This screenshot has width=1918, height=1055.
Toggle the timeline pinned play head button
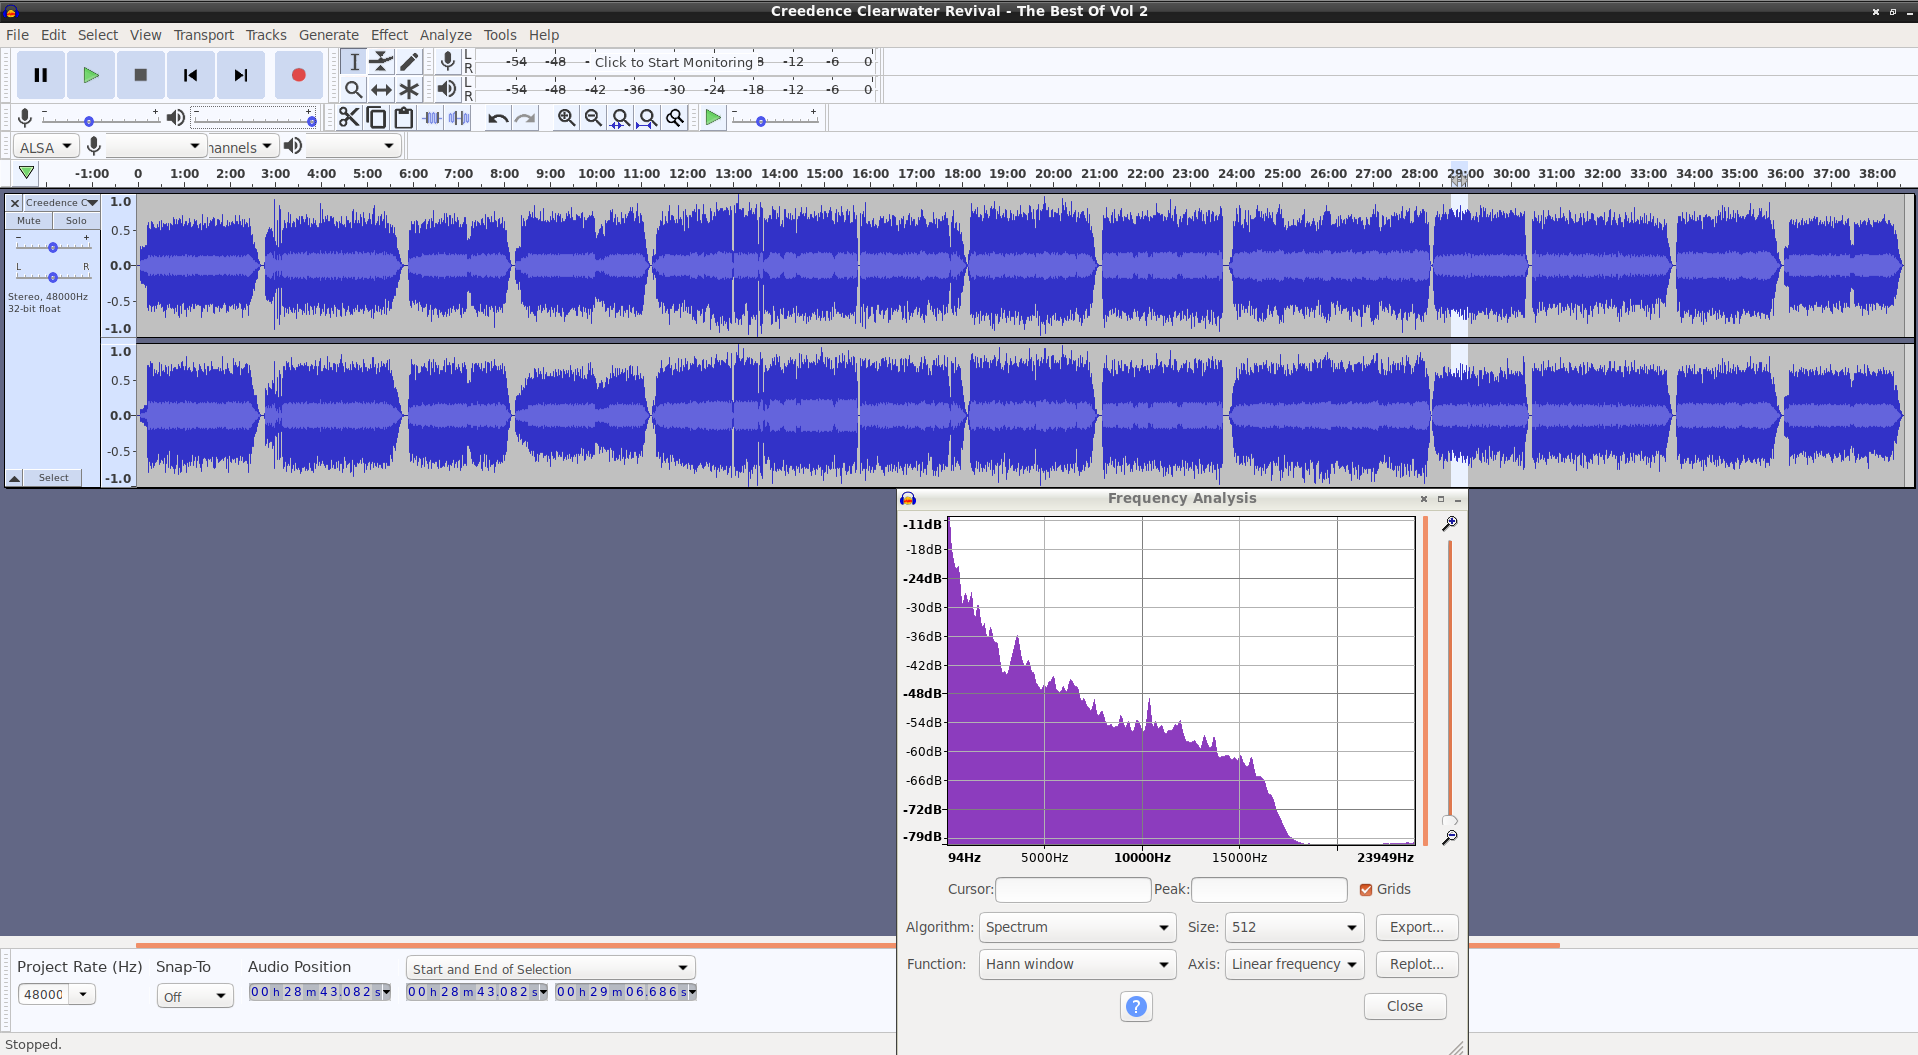[27, 173]
